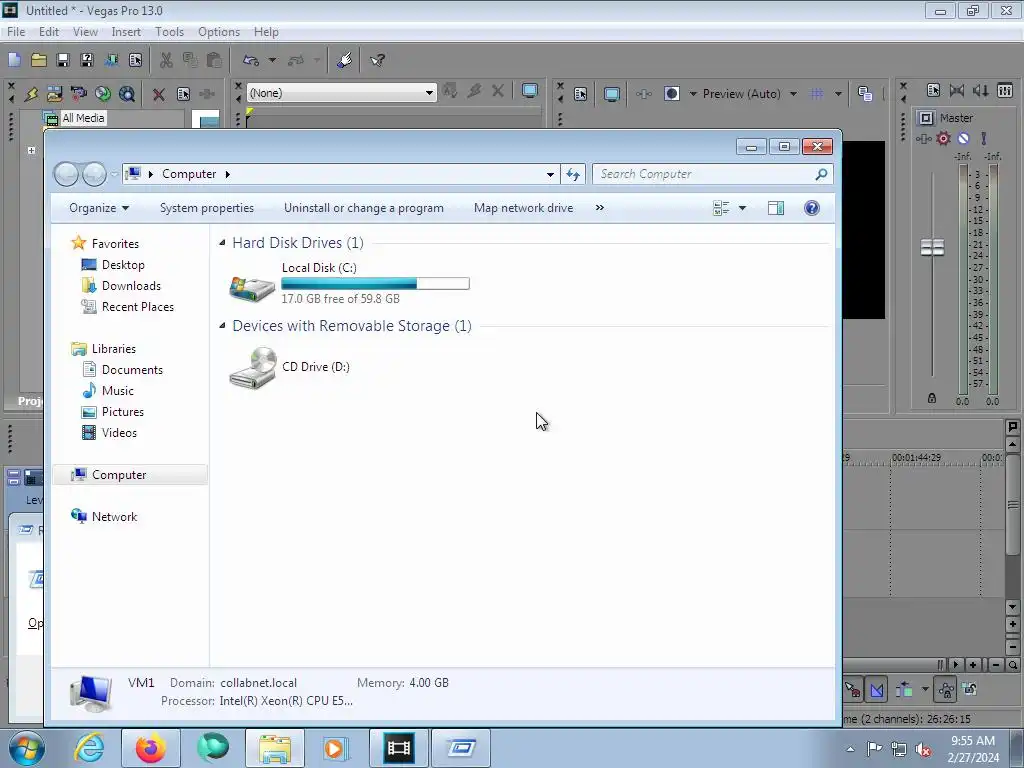1024x768 pixels.
Task: Select Network in navigation pane
Action: [x=114, y=517]
